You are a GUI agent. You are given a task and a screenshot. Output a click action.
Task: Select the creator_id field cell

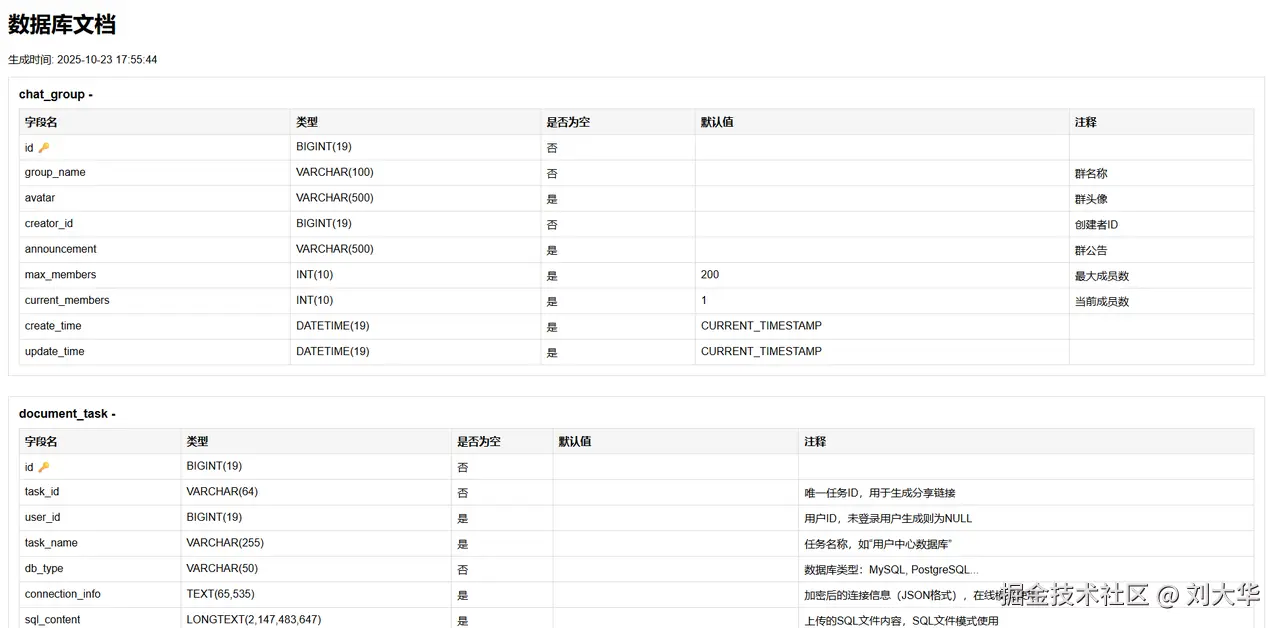coord(155,224)
